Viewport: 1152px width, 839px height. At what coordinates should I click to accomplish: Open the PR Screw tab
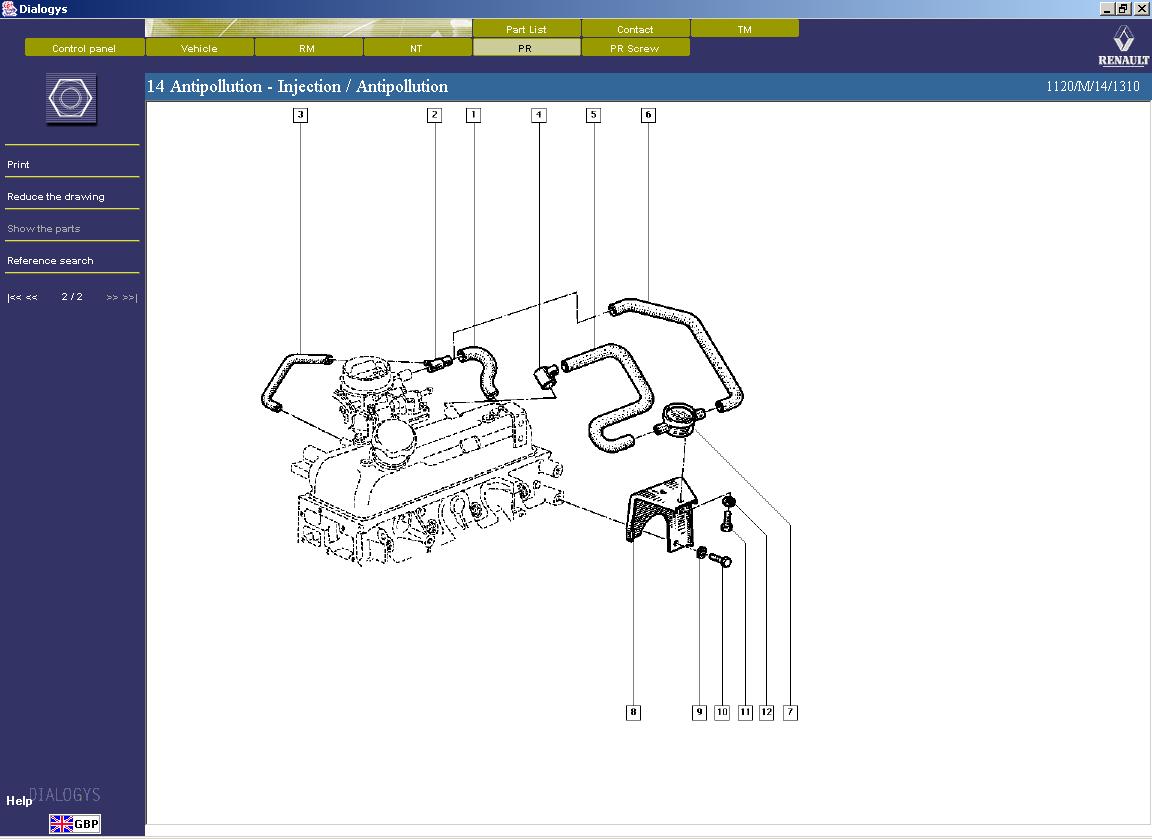(x=636, y=48)
